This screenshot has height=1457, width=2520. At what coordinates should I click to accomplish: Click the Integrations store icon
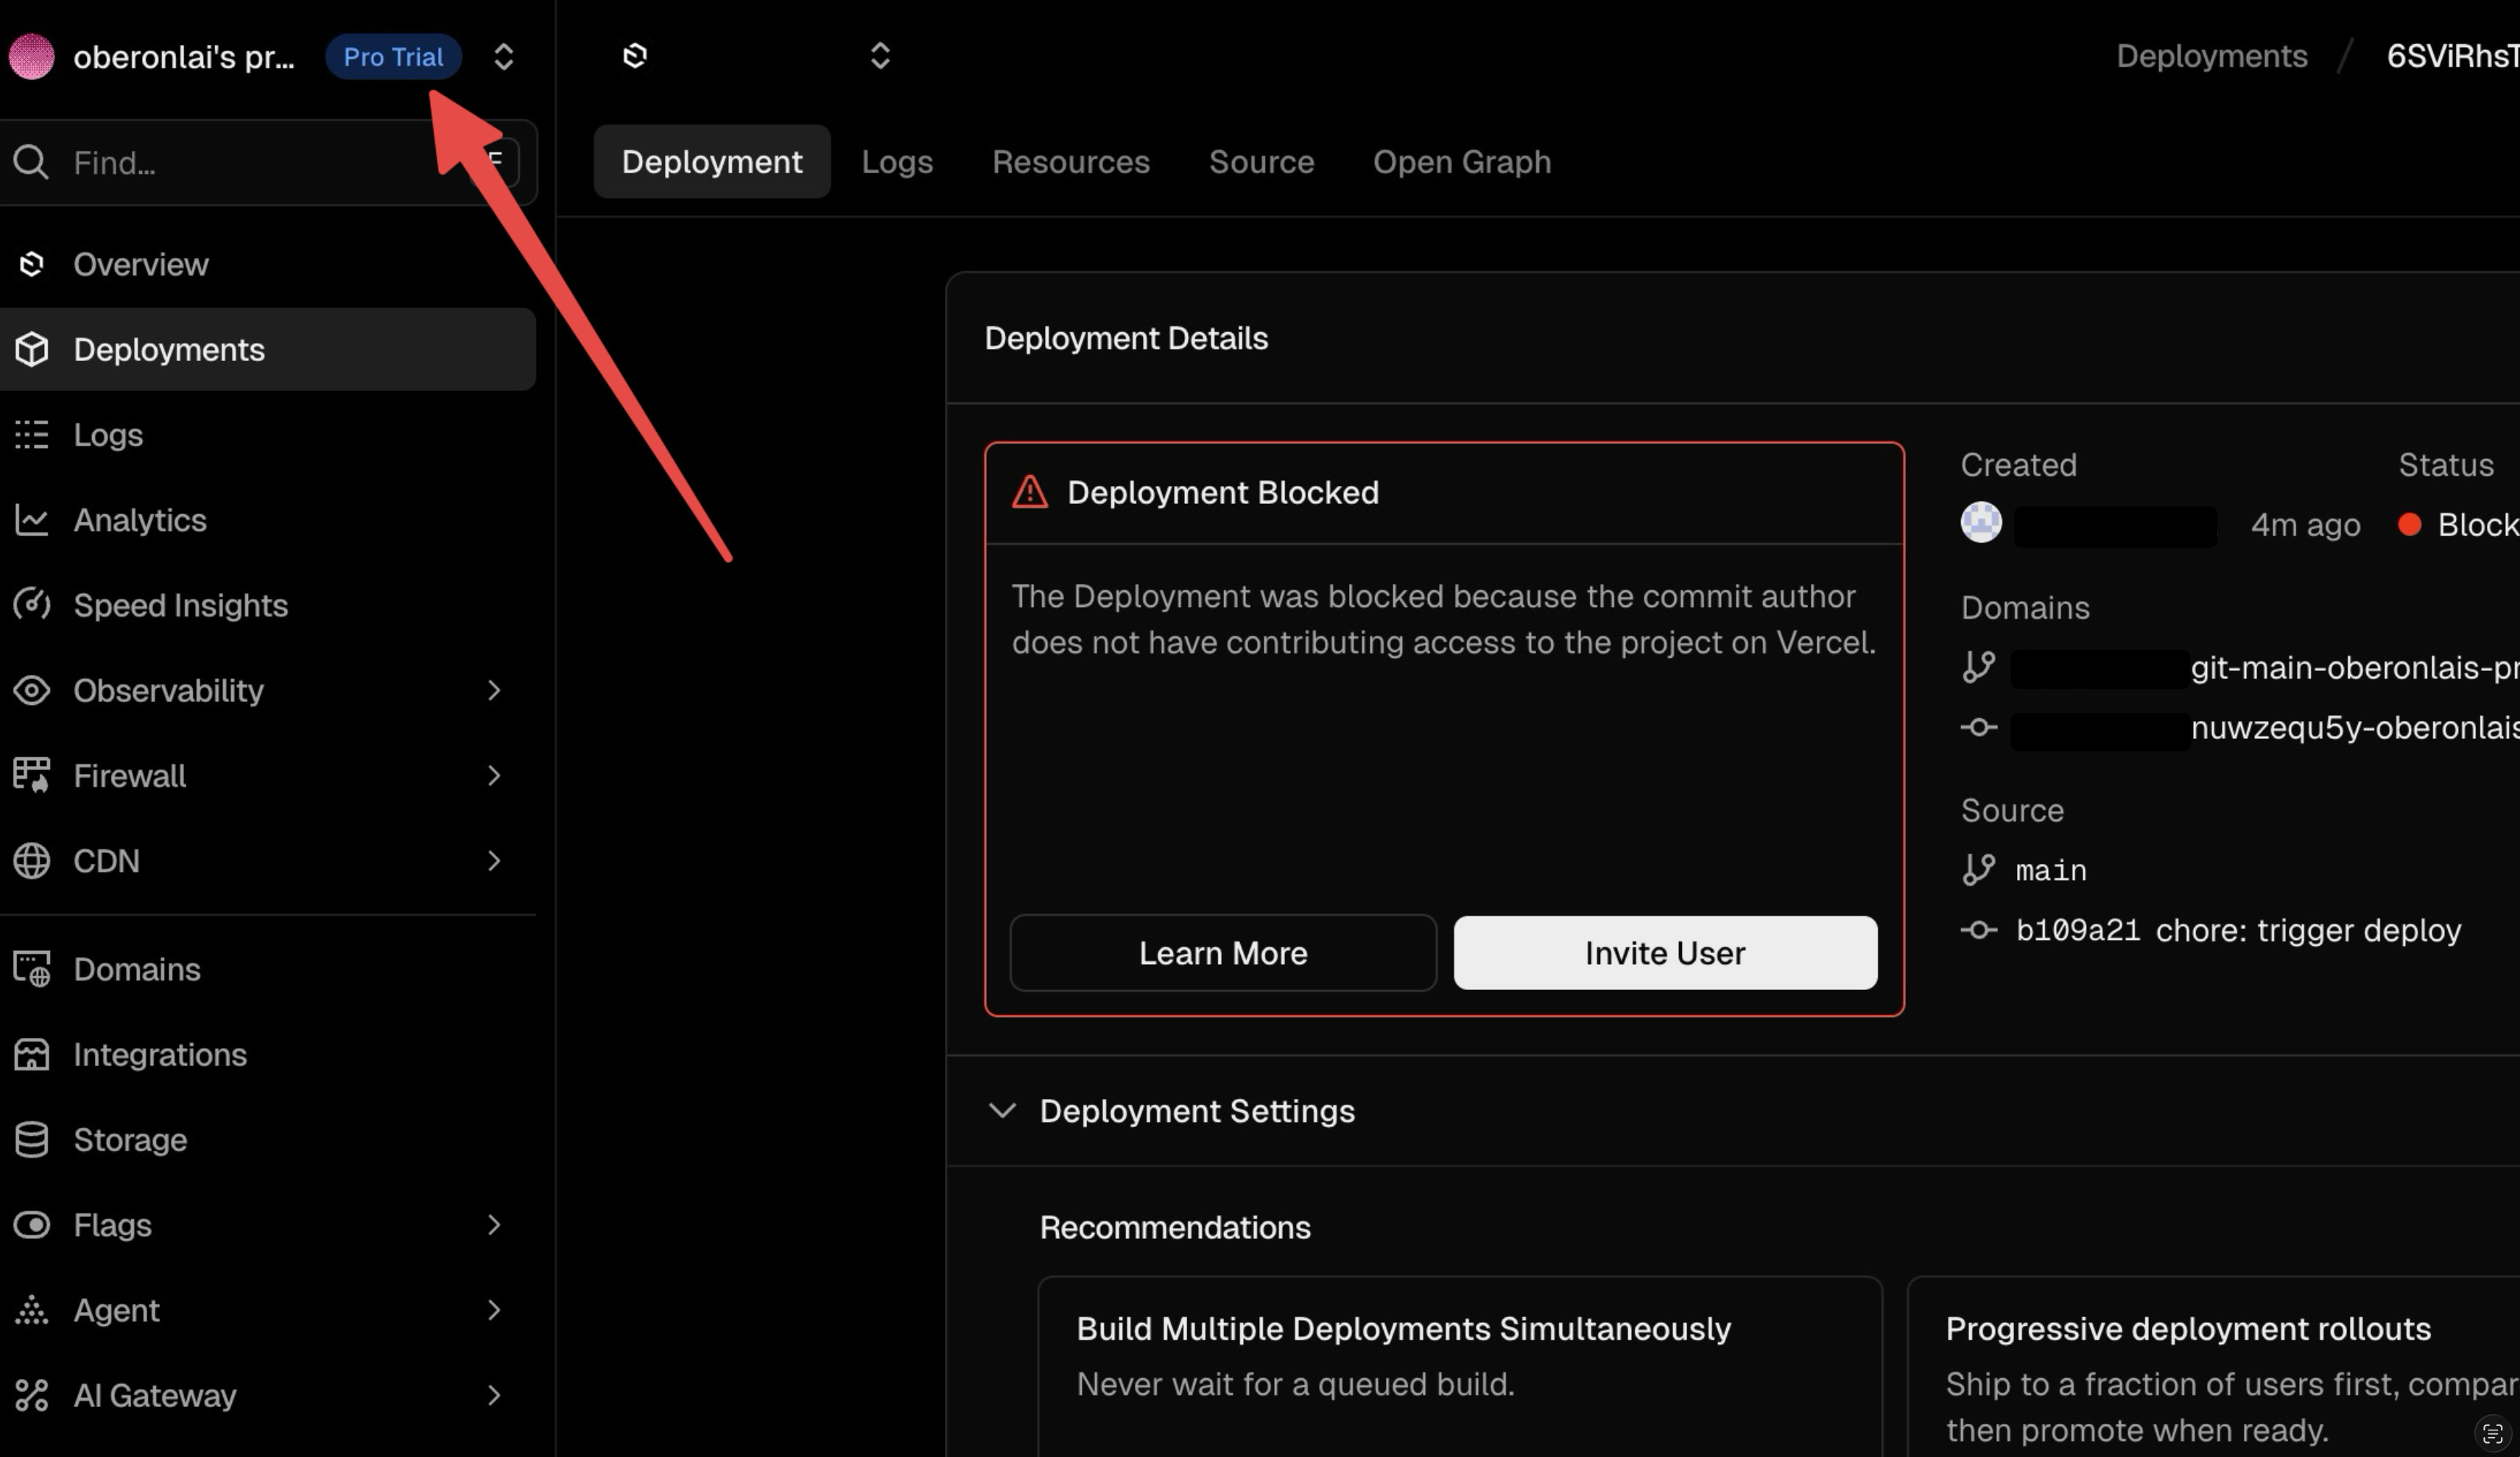tap(31, 1054)
